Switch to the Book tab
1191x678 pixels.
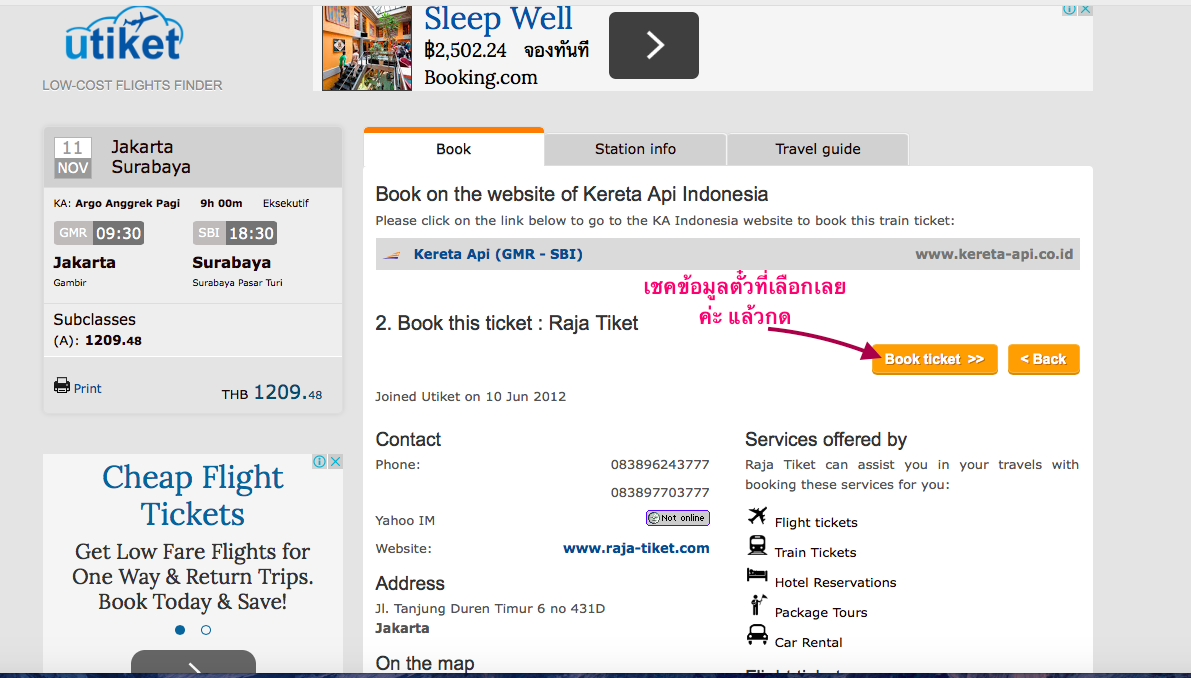coord(453,148)
